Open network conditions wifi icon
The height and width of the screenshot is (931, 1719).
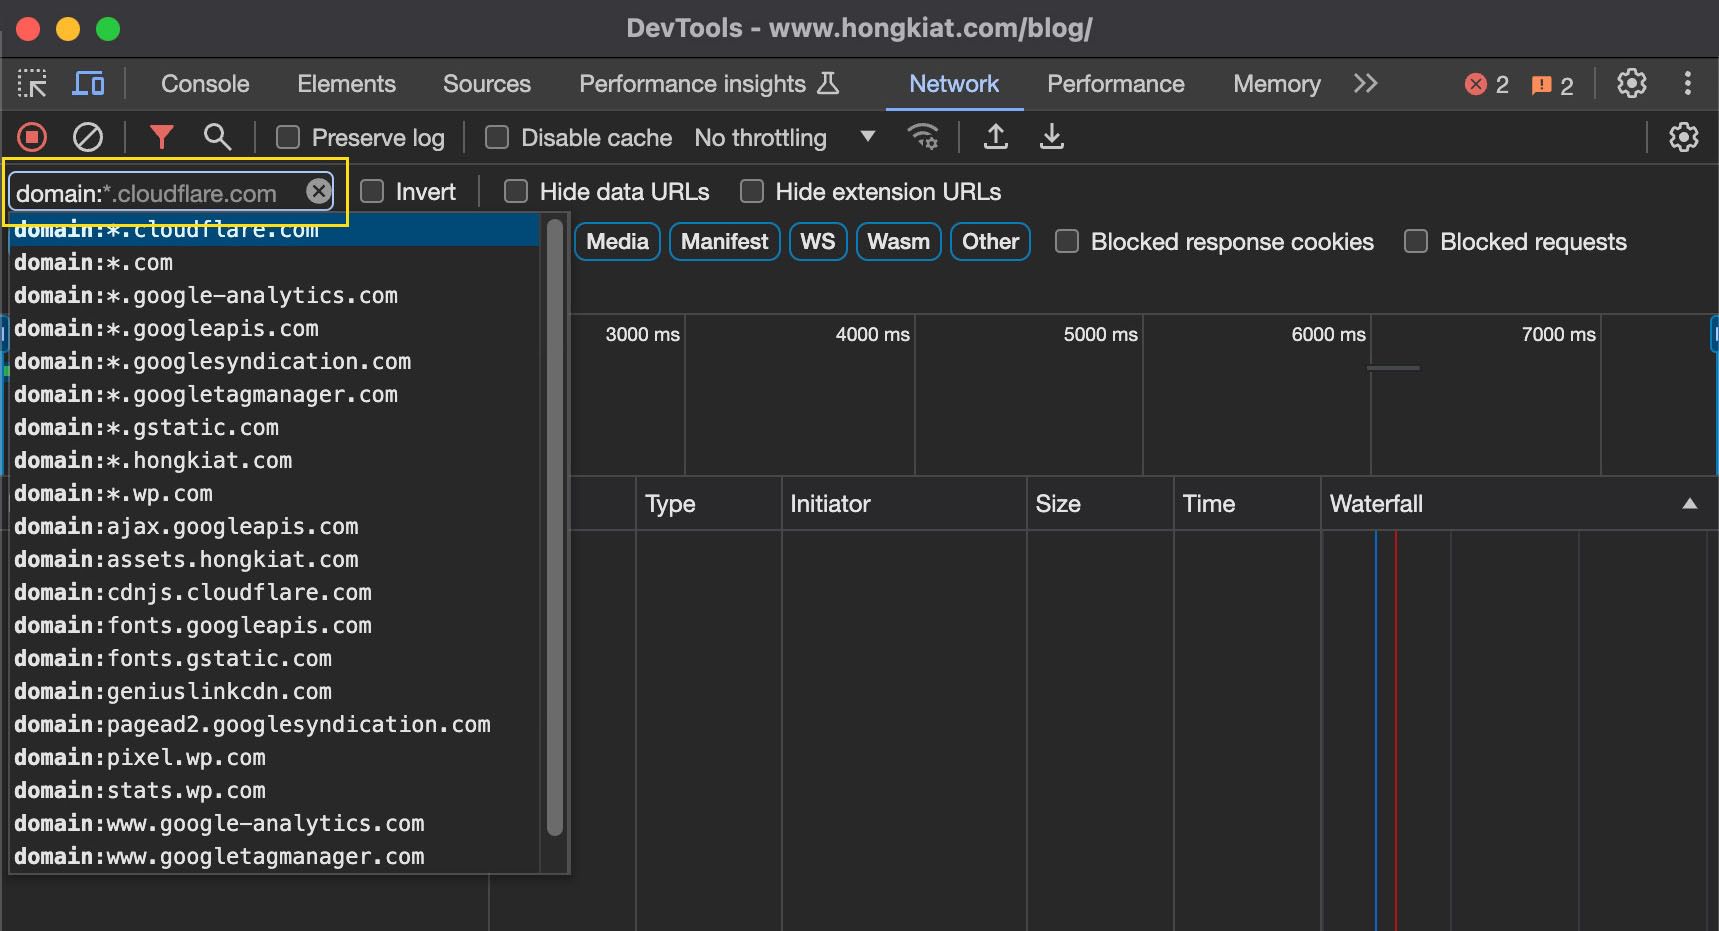[922, 137]
